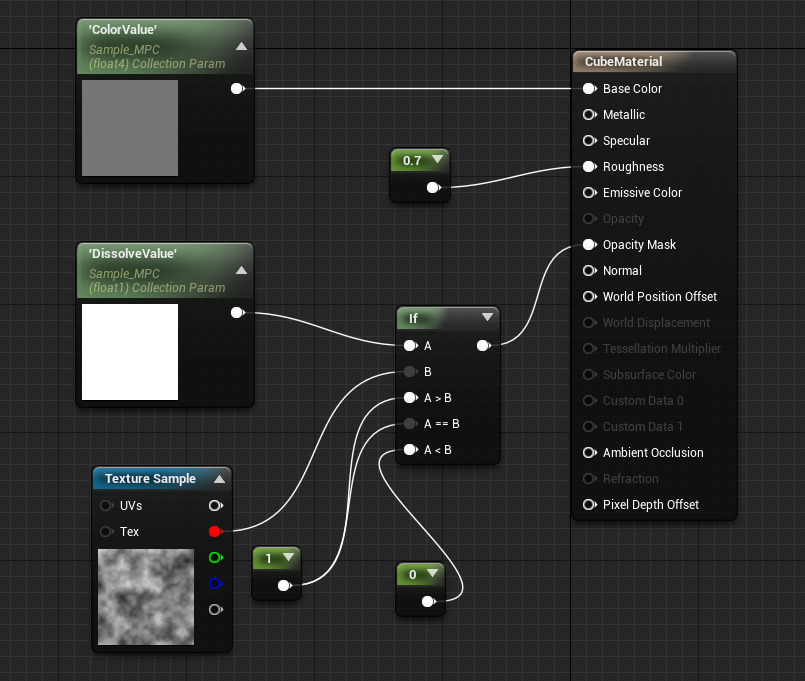The width and height of the screenshot is (805, 681).
Task: Click the Opacity Mask input pin
Action: pos(589,245)
